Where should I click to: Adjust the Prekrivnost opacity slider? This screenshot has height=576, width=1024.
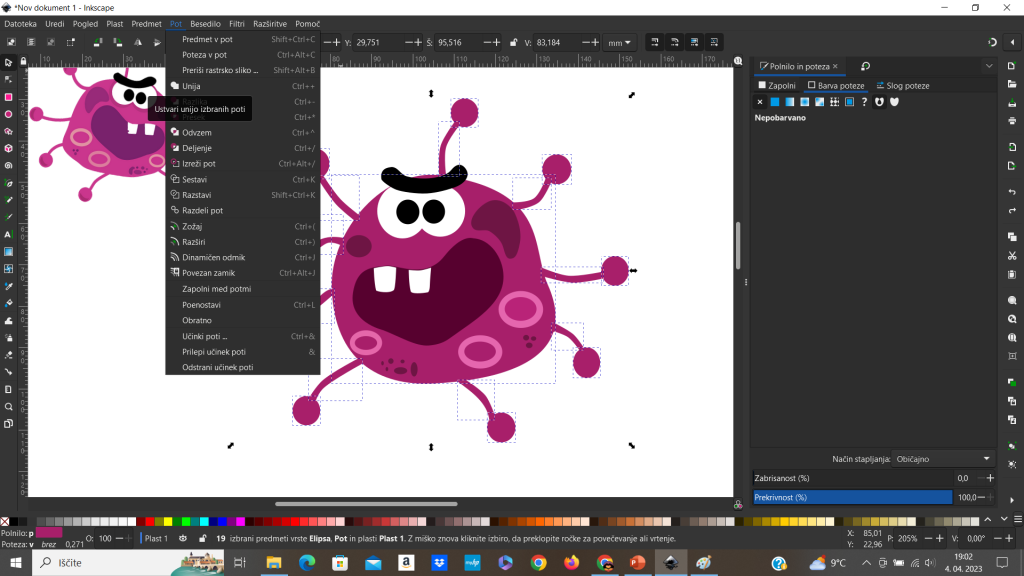tap(853, 498)
